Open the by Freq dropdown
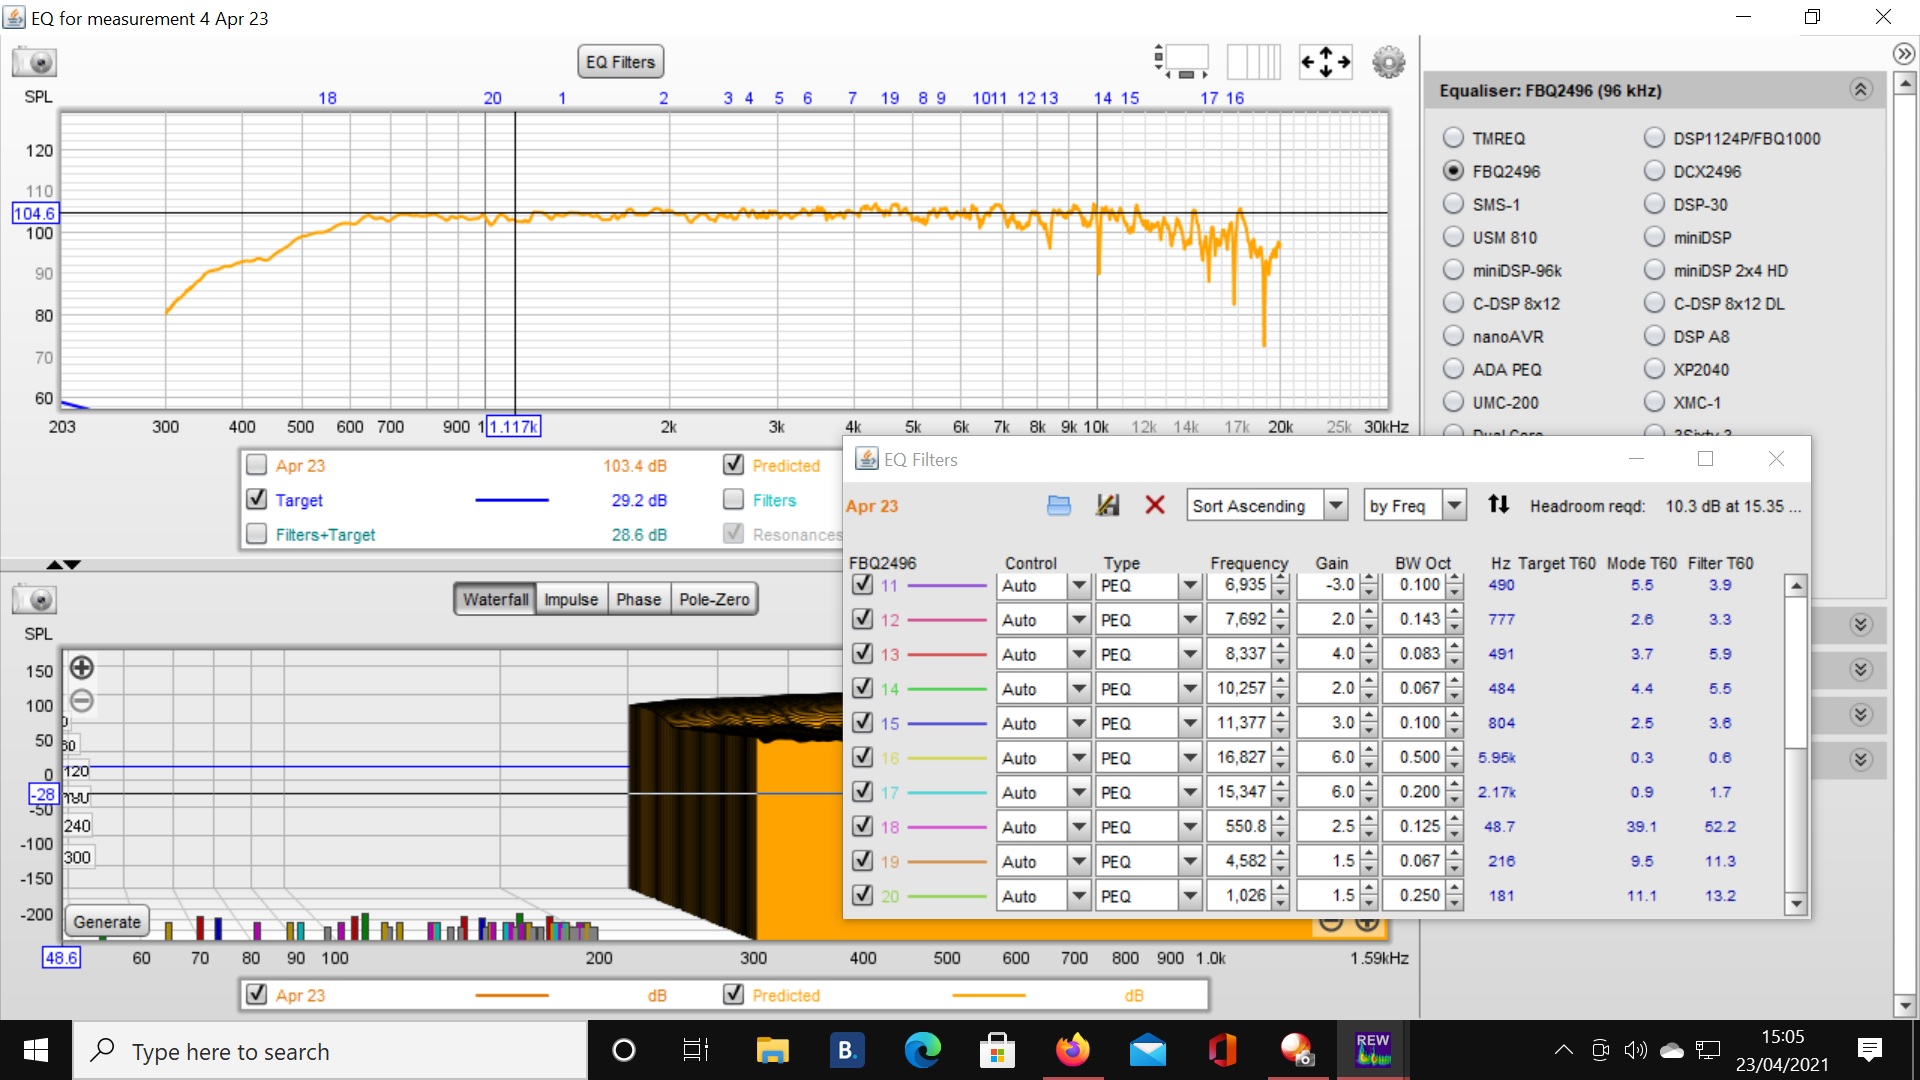 click(x=1455, y=506)
